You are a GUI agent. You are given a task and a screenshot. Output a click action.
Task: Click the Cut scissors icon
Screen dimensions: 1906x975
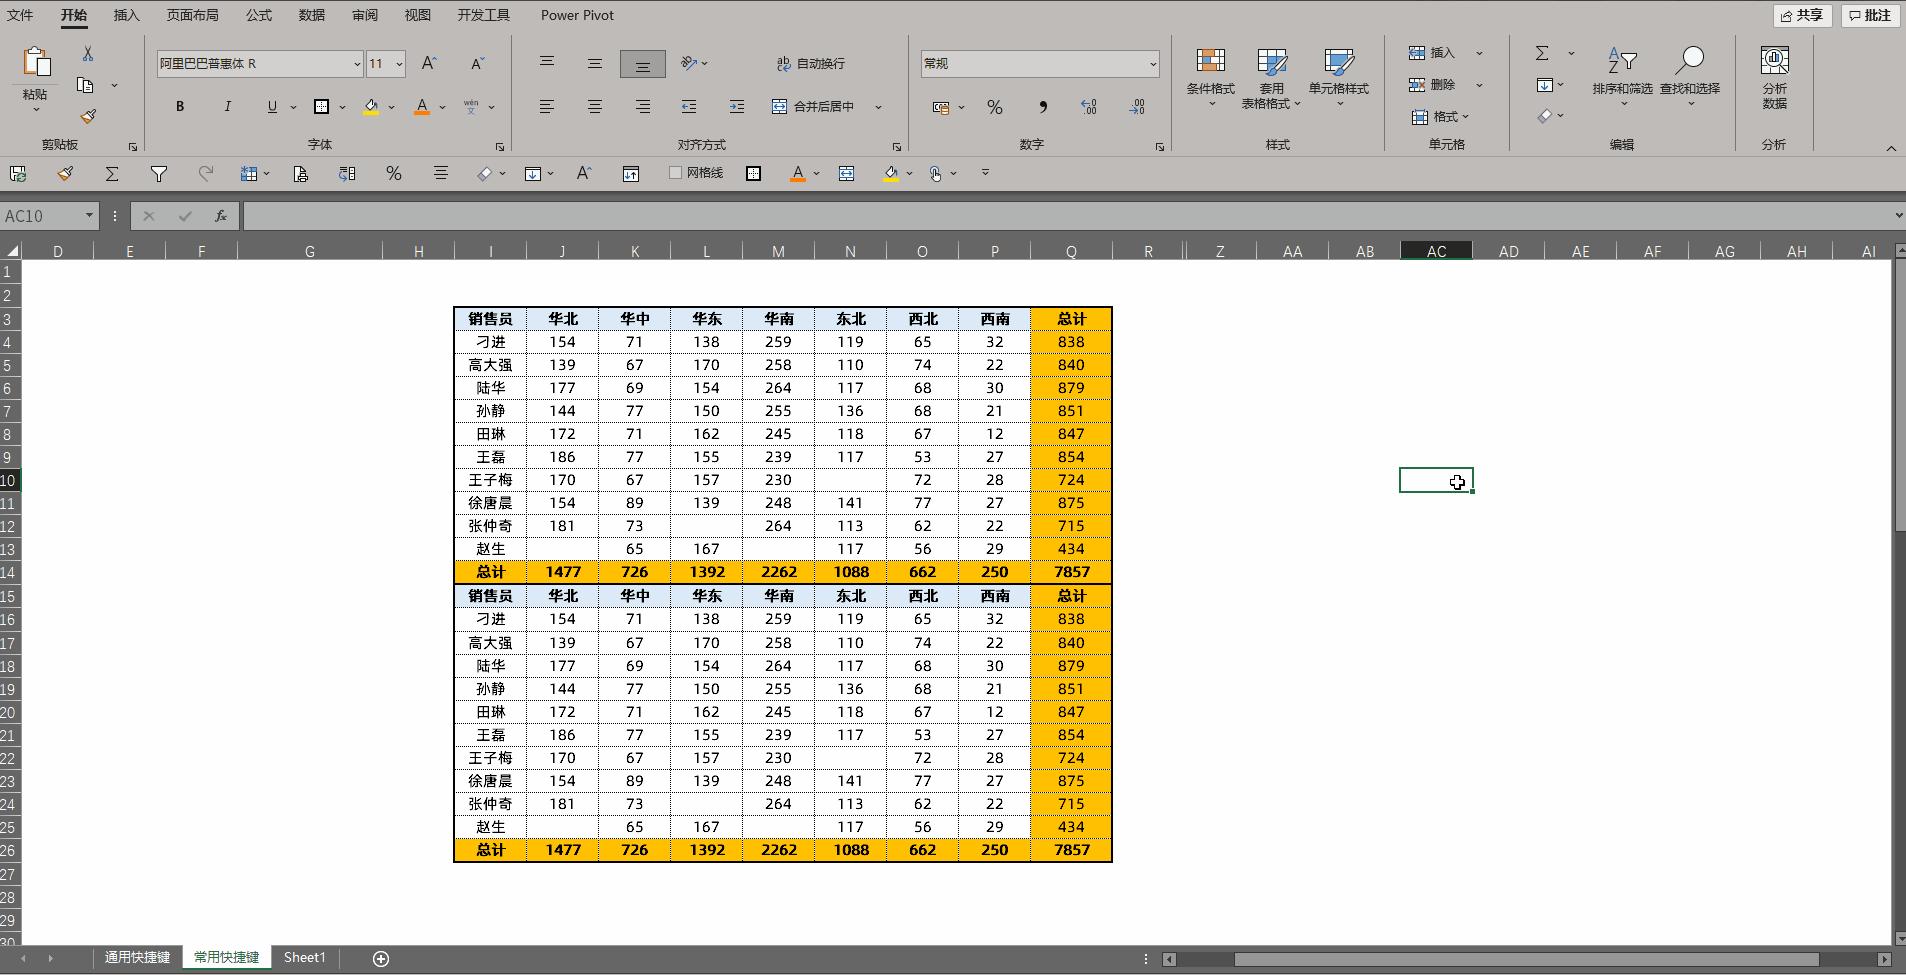88,54
